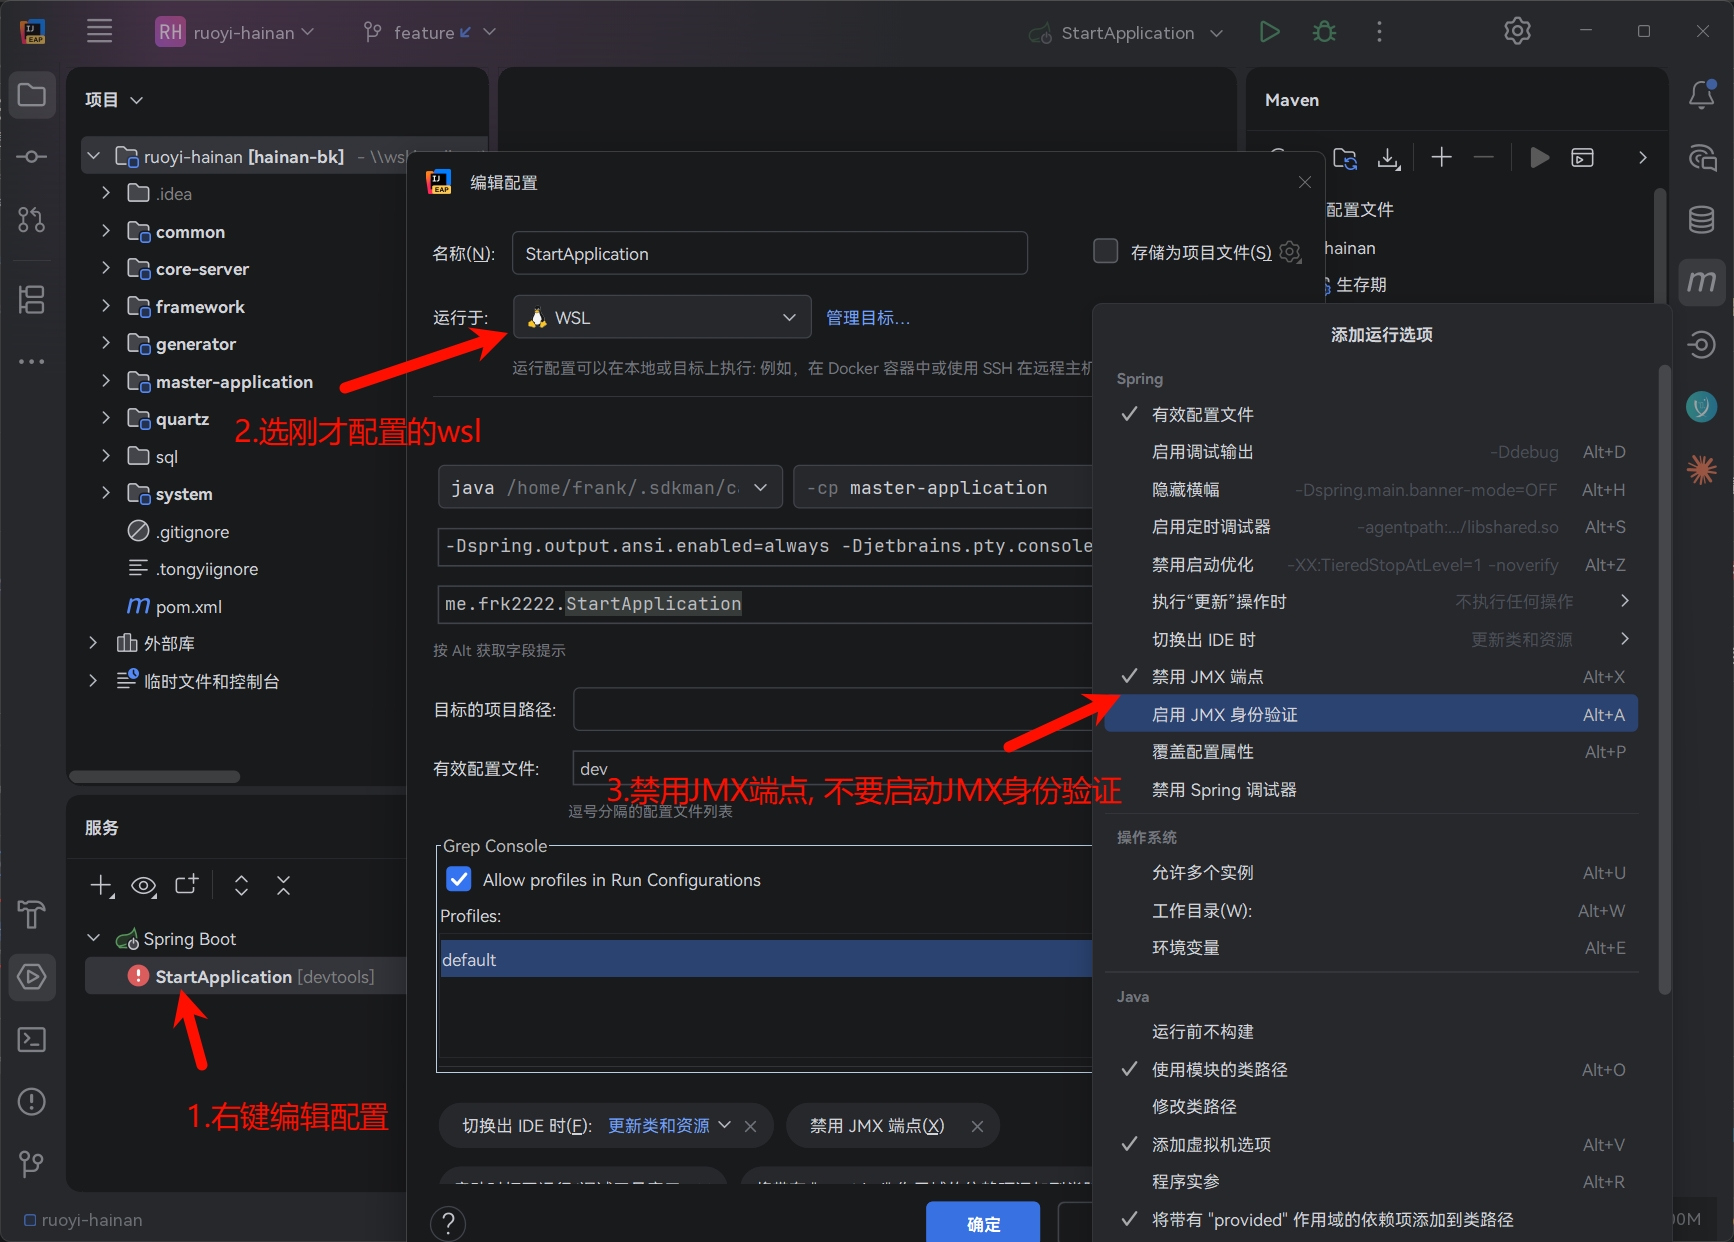
Task: Open the Problems tool window icon
Action: point(32,1102)
